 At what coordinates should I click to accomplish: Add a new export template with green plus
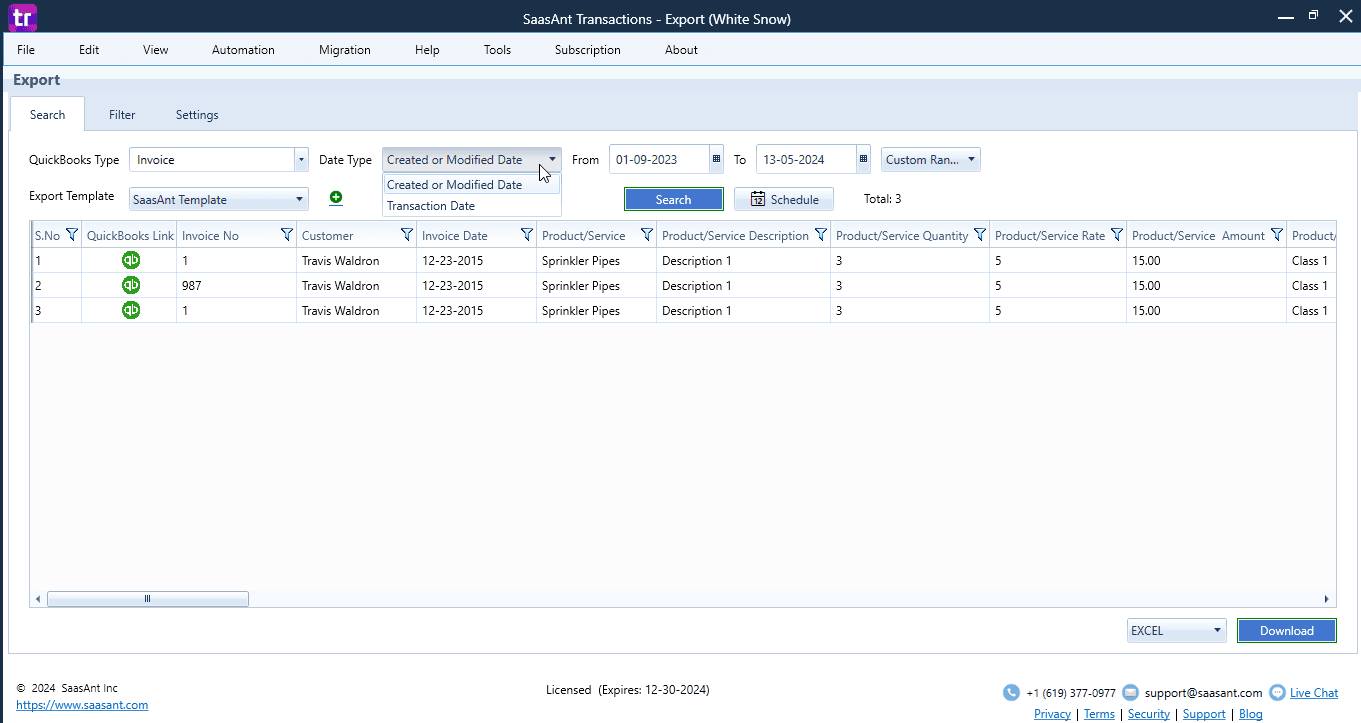coord(336,198)
